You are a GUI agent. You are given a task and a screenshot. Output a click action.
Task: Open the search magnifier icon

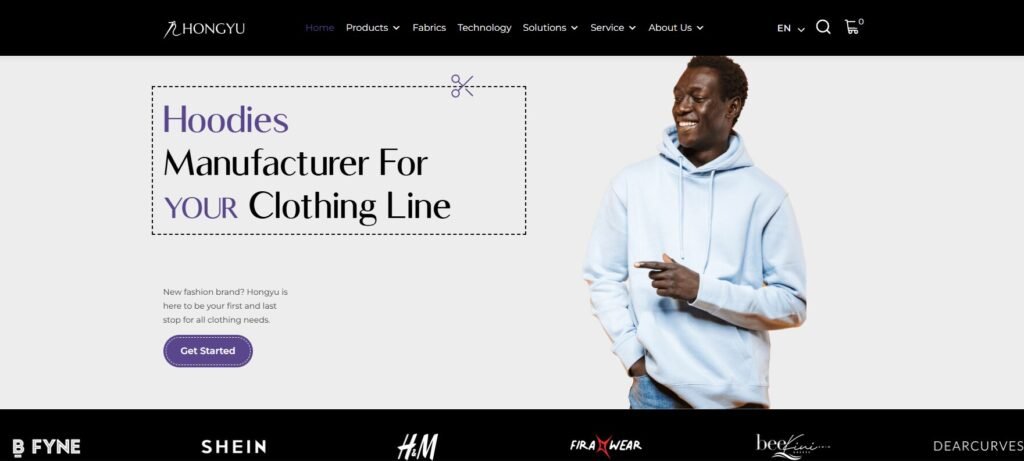(x=824, y=27)
